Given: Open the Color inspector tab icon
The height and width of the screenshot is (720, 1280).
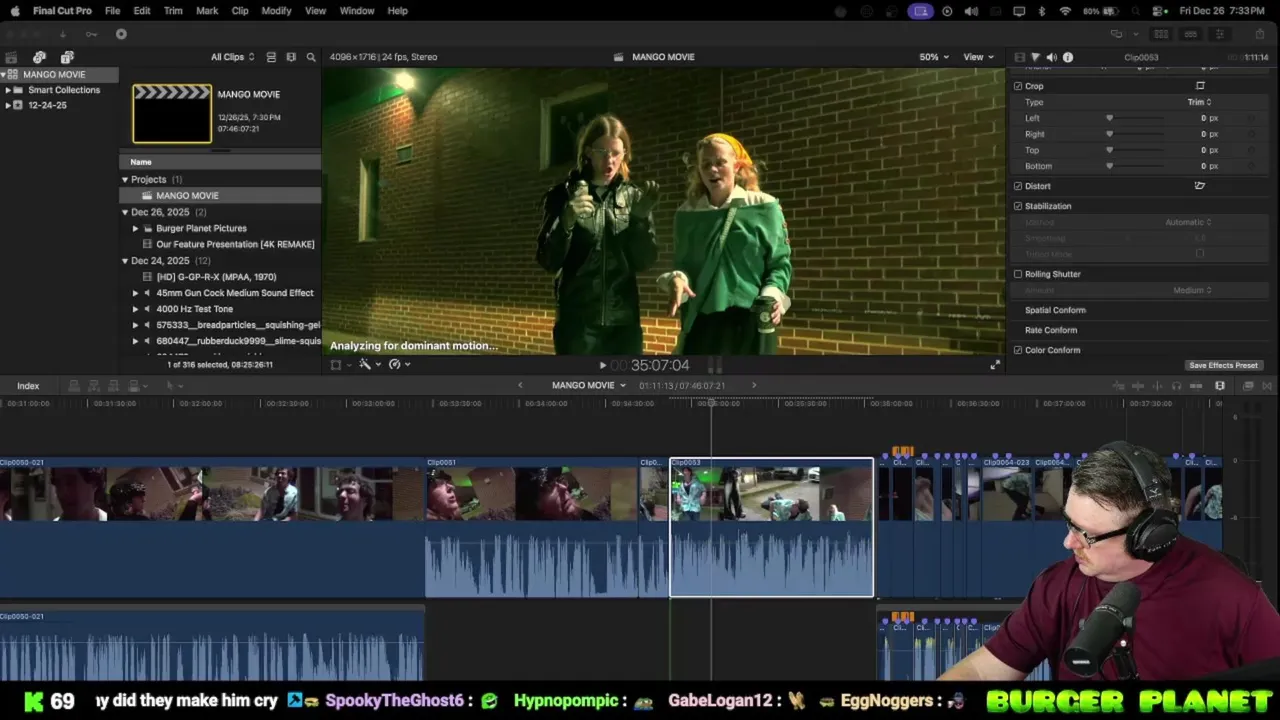Looking at the screenshot, I should [x=1035, y=57].
